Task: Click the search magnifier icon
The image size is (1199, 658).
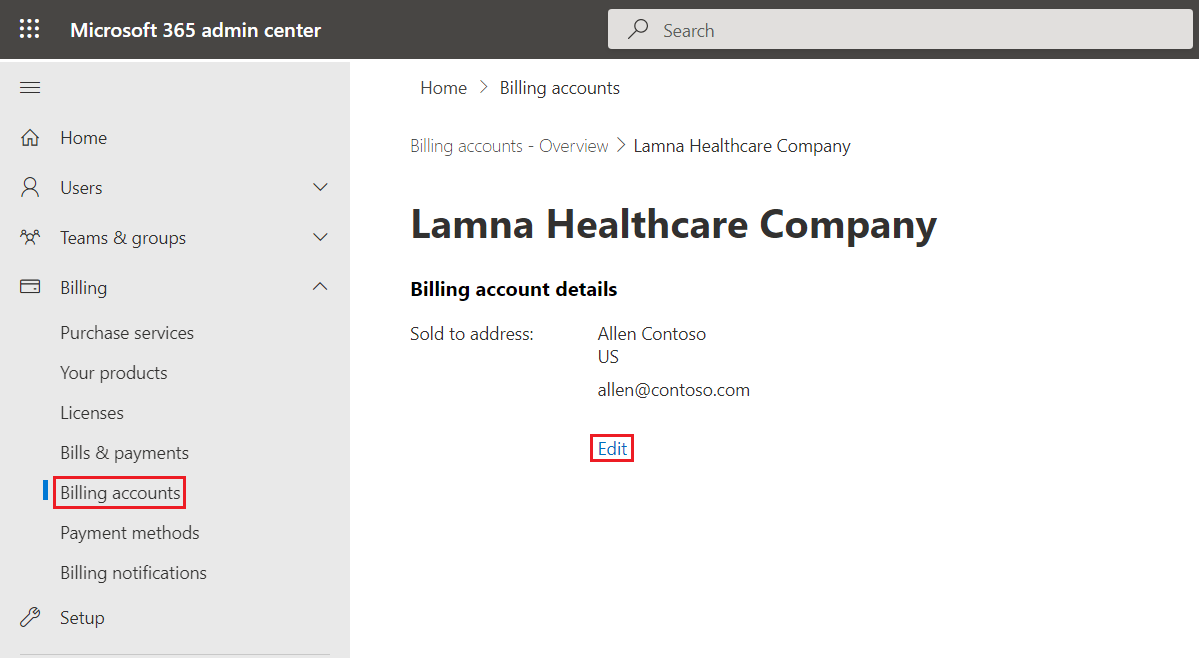Action: tap(638, 29)
